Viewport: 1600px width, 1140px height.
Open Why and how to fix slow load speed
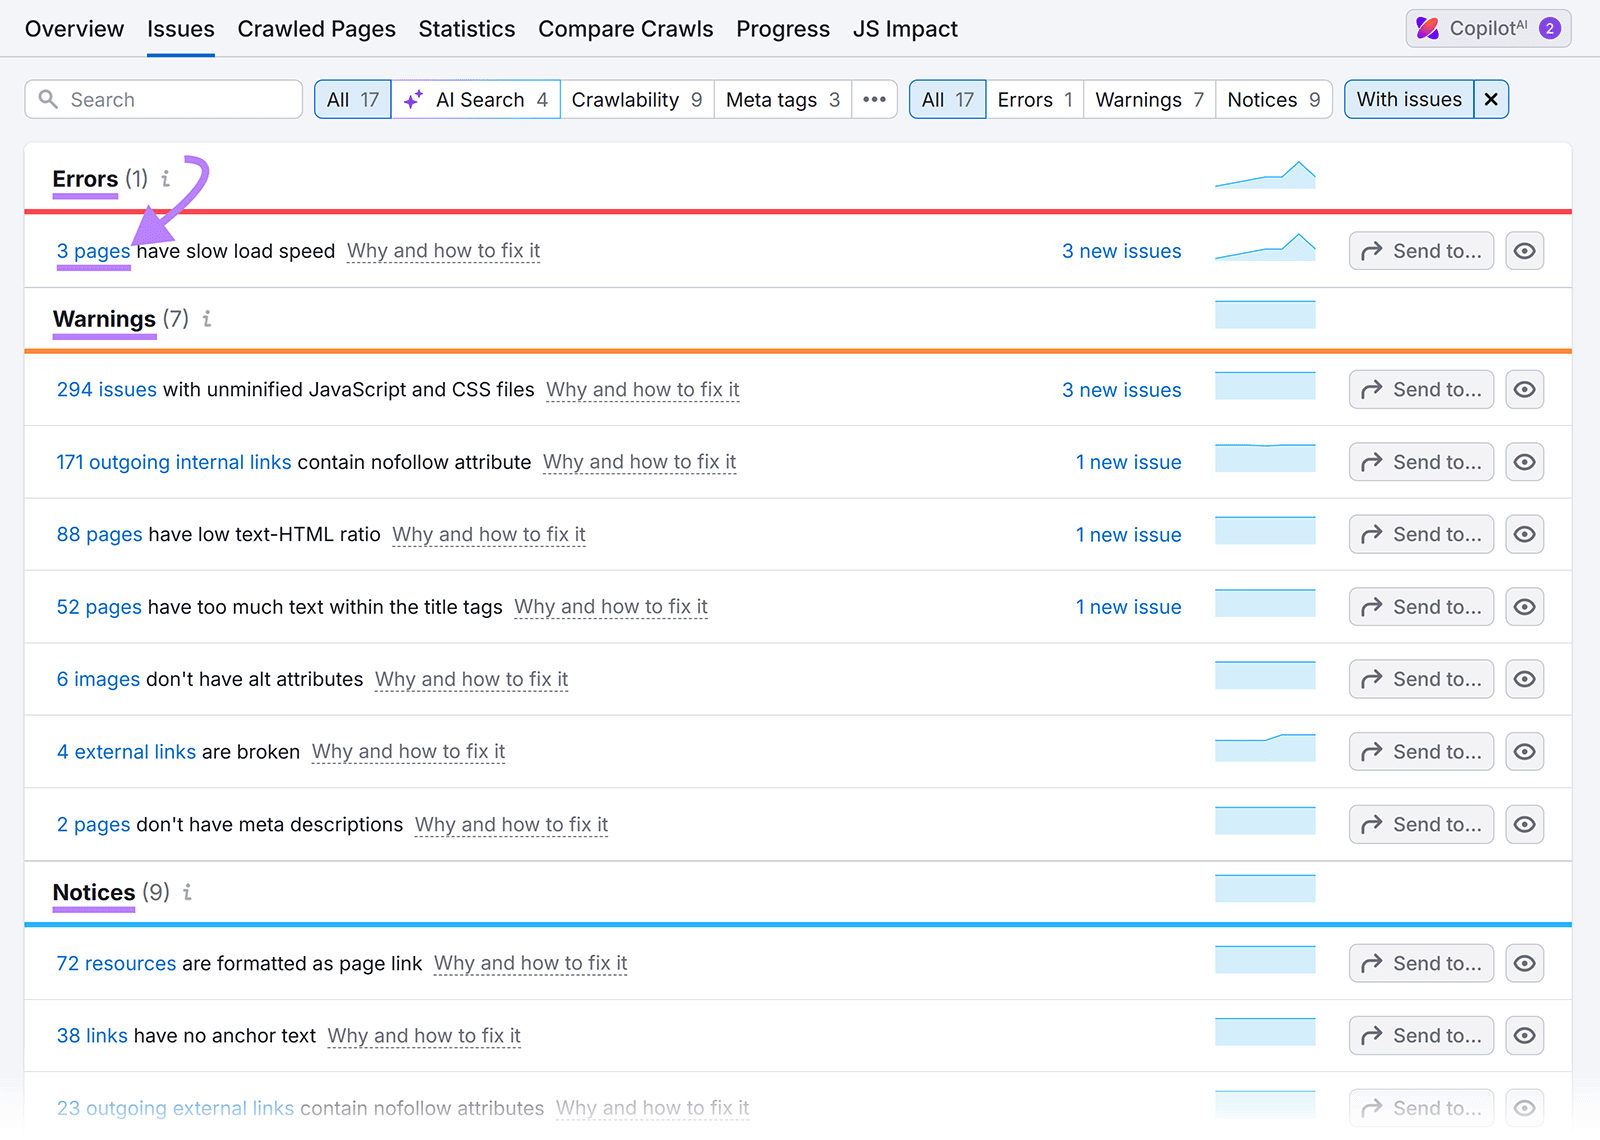coord(443,251)
